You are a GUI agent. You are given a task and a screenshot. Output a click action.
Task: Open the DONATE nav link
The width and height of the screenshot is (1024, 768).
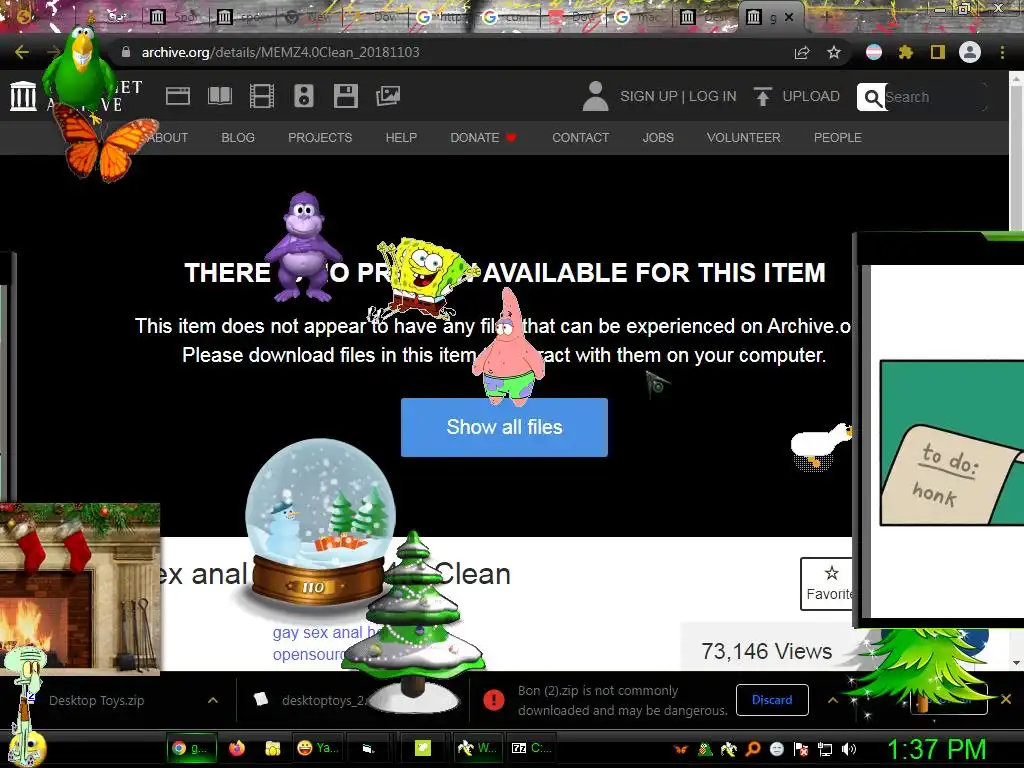tap(483, 138)
